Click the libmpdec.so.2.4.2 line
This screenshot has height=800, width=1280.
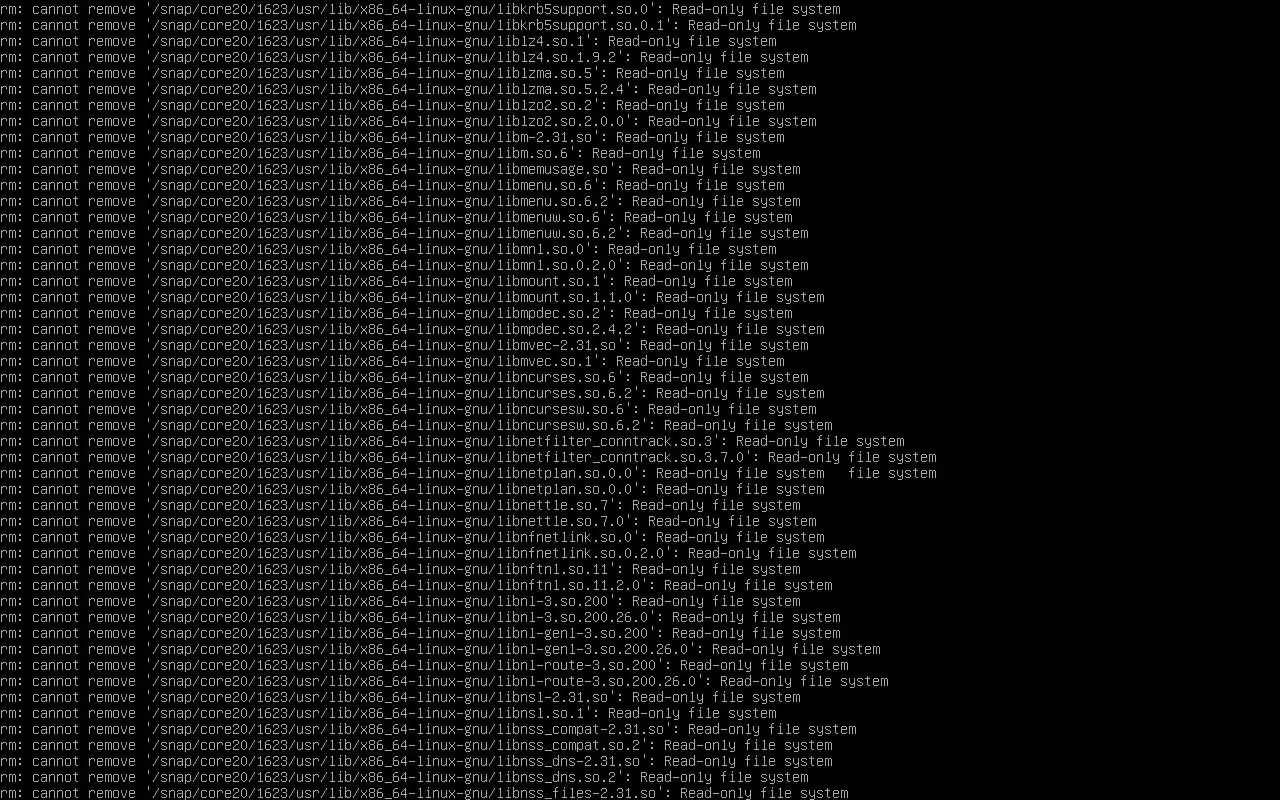tap(412, 329)
